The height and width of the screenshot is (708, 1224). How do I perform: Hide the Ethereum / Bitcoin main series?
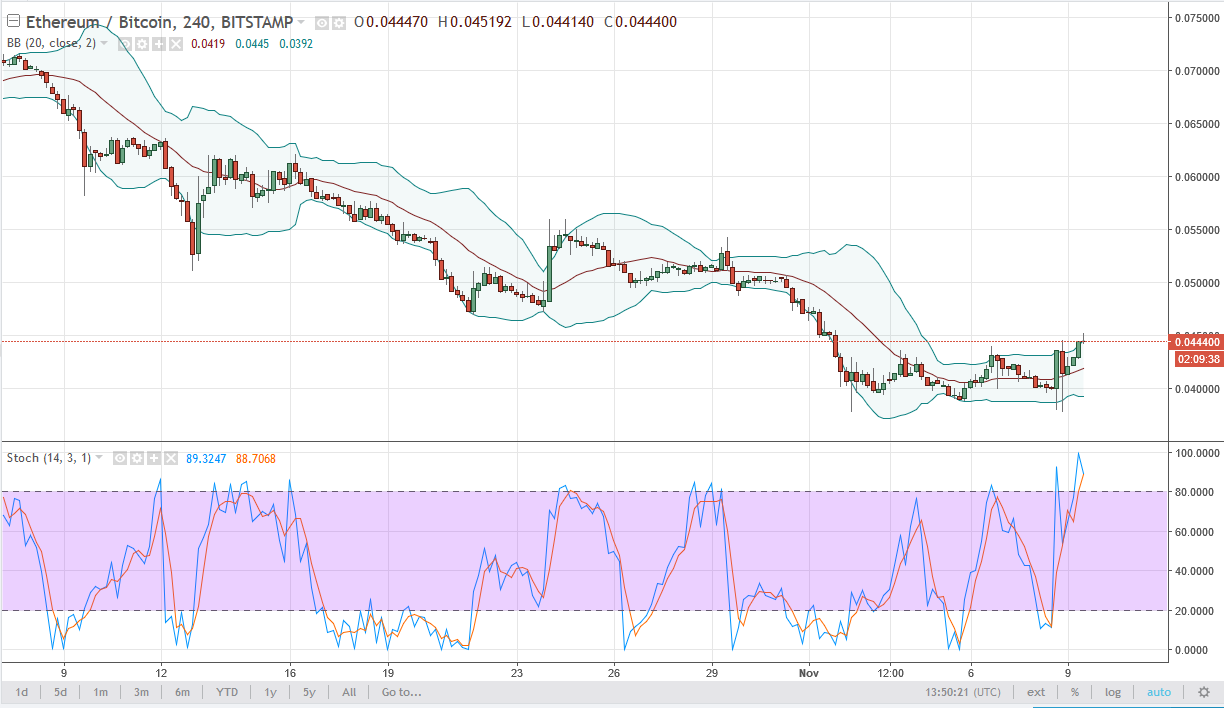(319, 22)
